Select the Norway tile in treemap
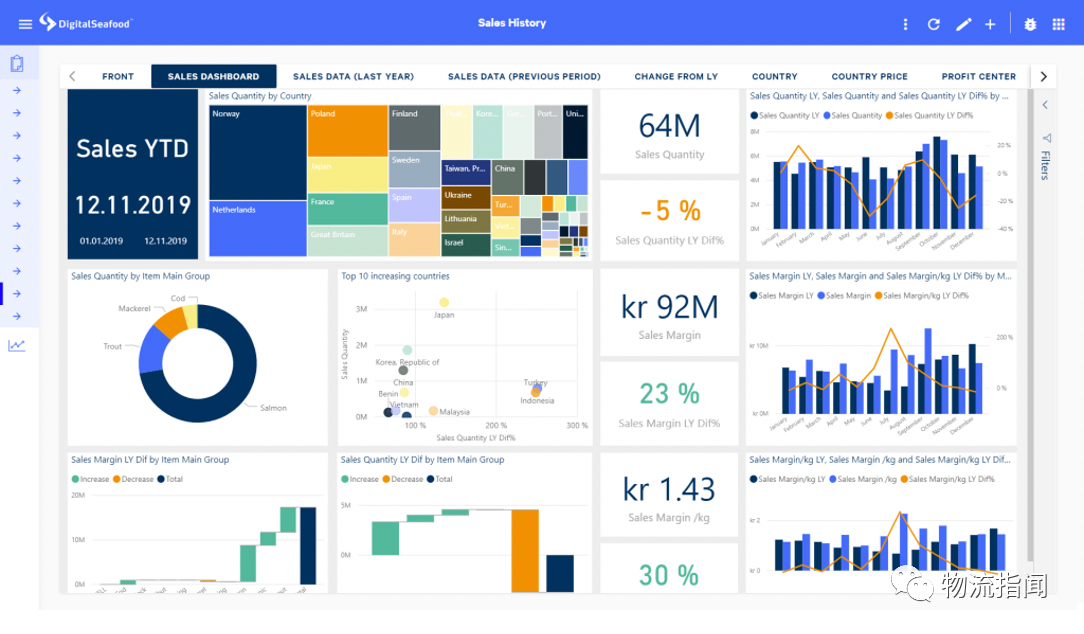1084x634 pixels. pos(258,153)
